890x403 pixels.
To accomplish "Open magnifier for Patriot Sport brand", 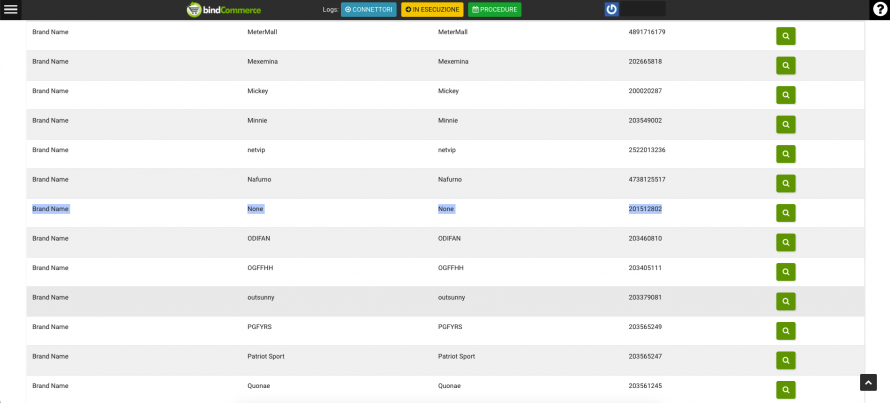I will pos(786,360).
